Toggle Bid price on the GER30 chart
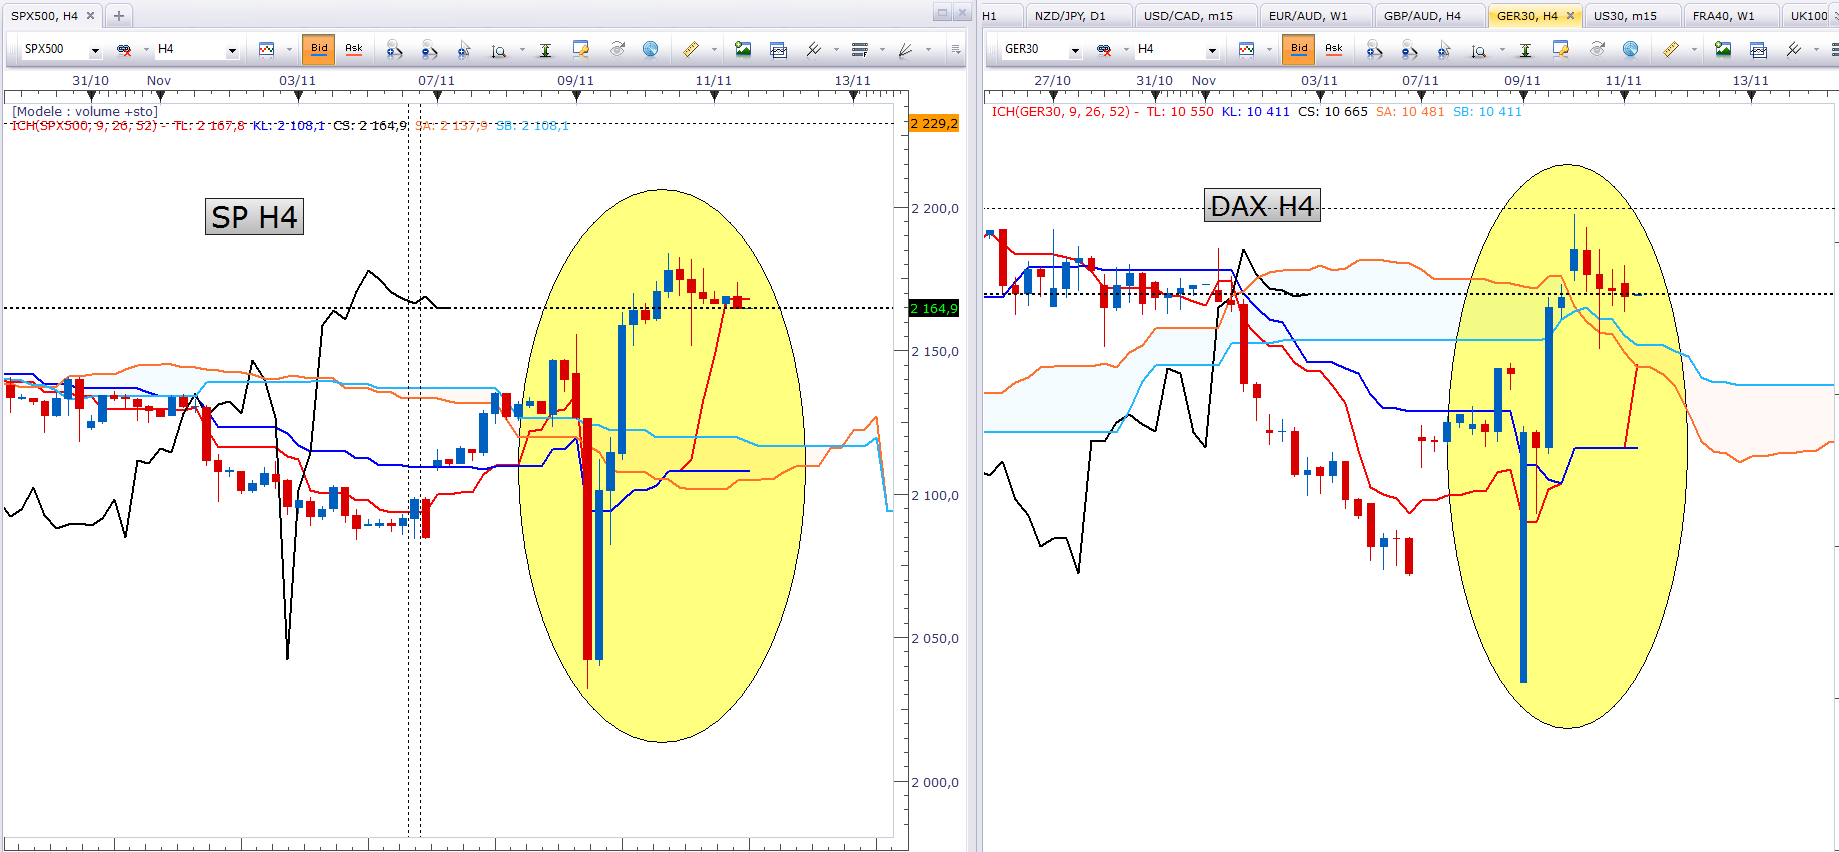This screenshot has height=852, width=1839. click(1299, 49)
